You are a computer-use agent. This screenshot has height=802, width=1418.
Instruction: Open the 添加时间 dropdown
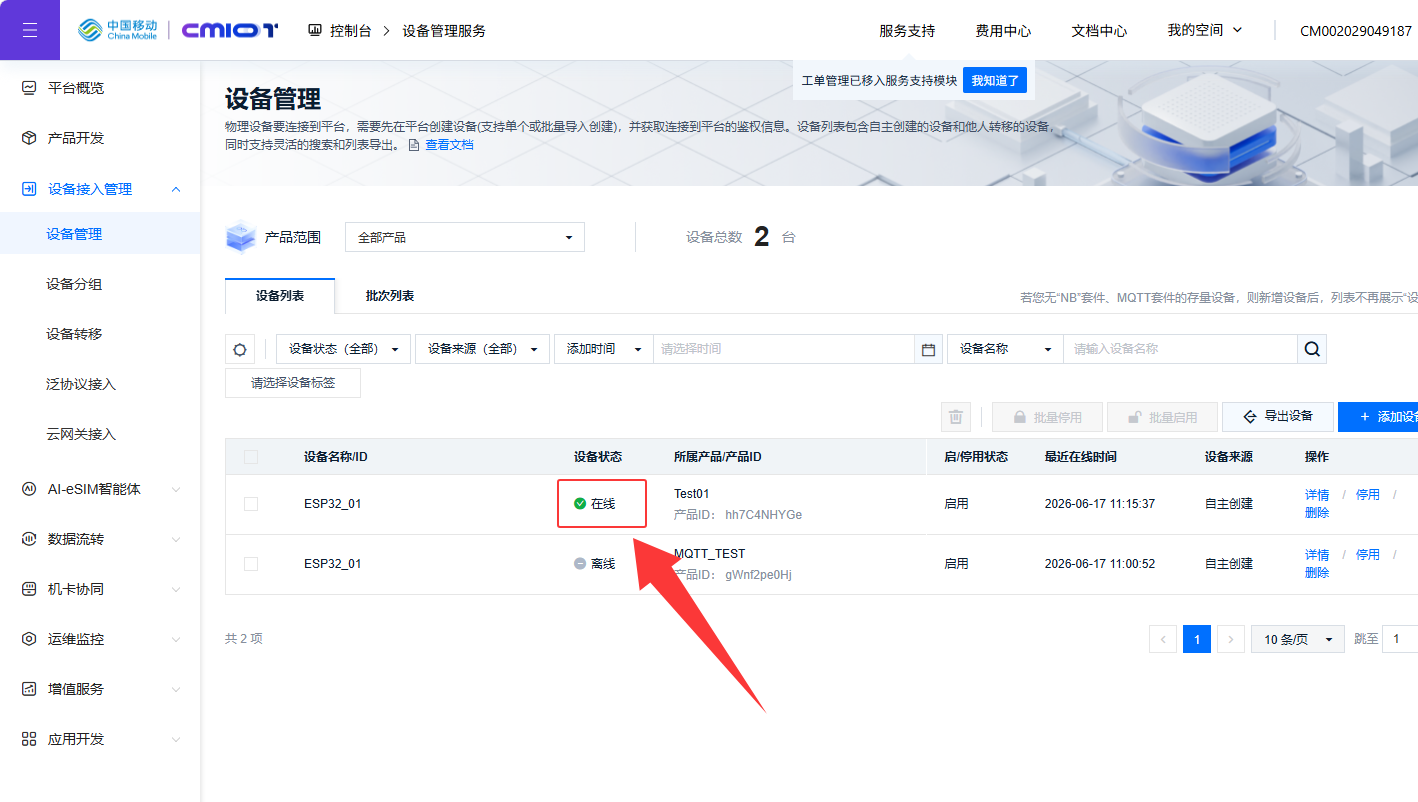603,349
